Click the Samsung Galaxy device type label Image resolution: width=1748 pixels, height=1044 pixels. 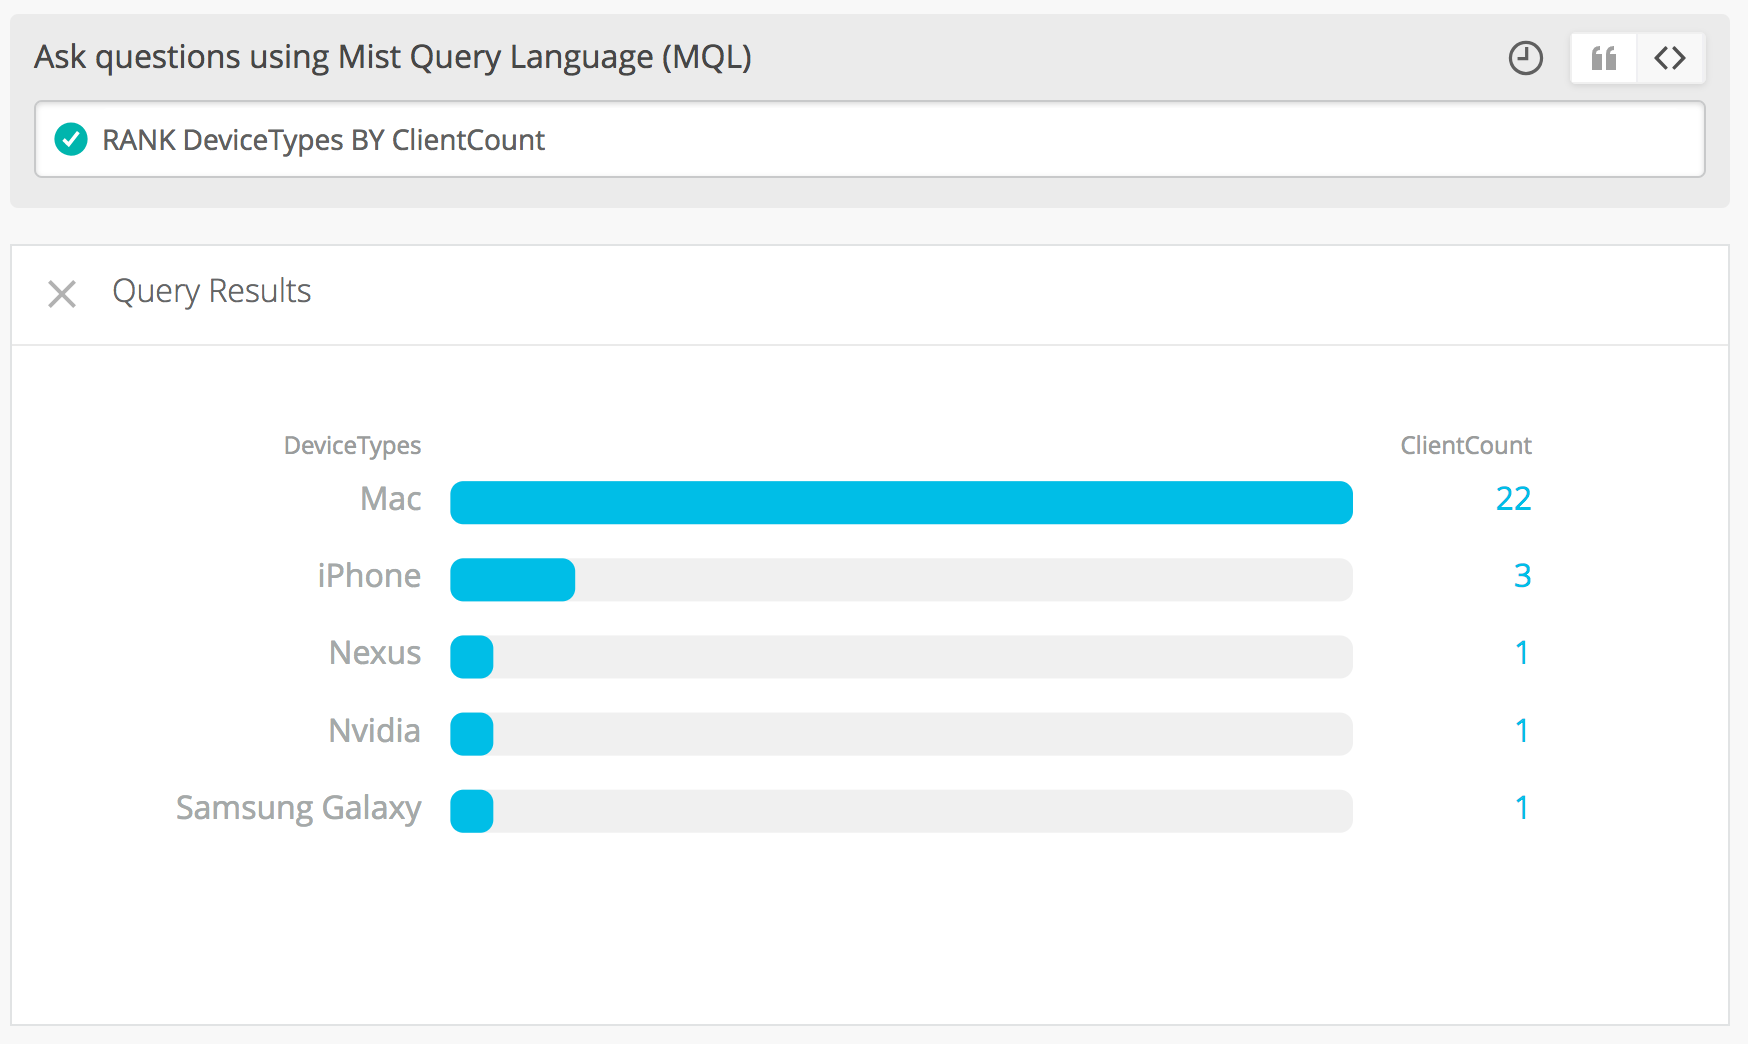coord(298,808)
